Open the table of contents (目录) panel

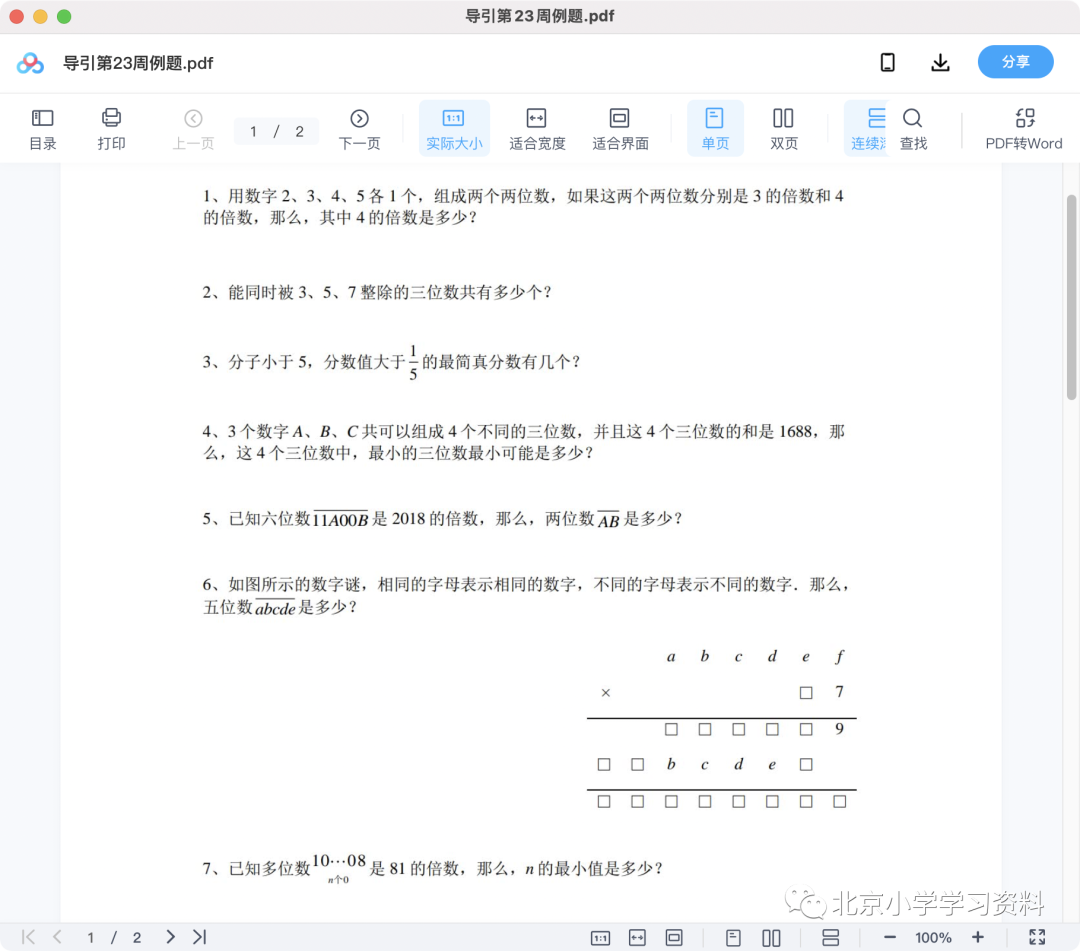coord(43,129)
